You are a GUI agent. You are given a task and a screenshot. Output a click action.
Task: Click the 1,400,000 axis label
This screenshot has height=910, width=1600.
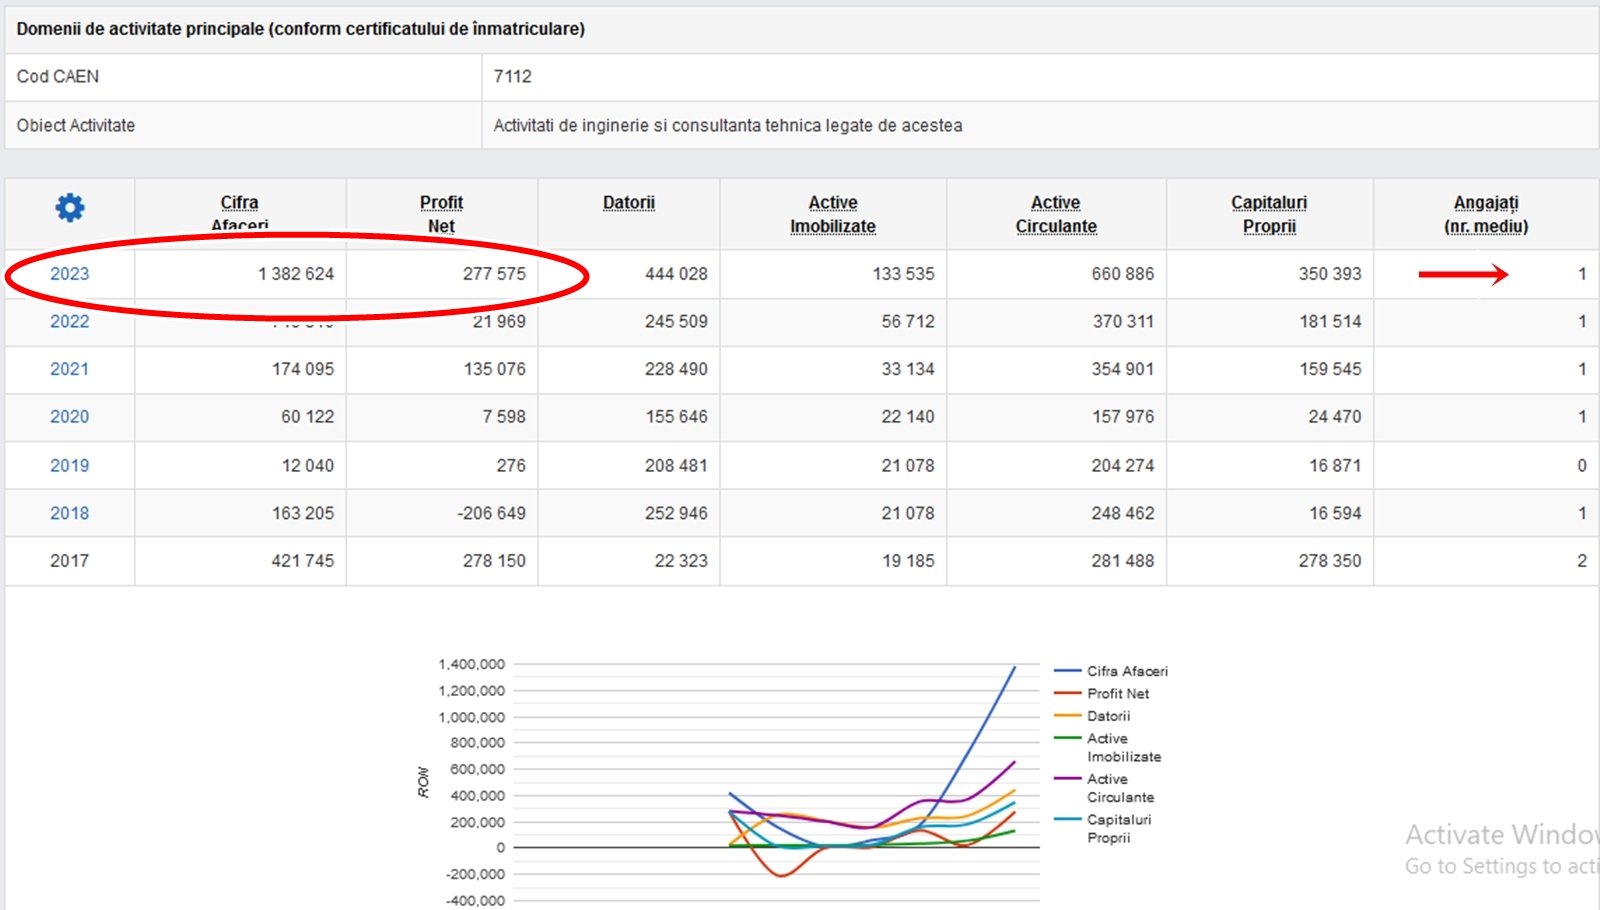pos(471,664)
